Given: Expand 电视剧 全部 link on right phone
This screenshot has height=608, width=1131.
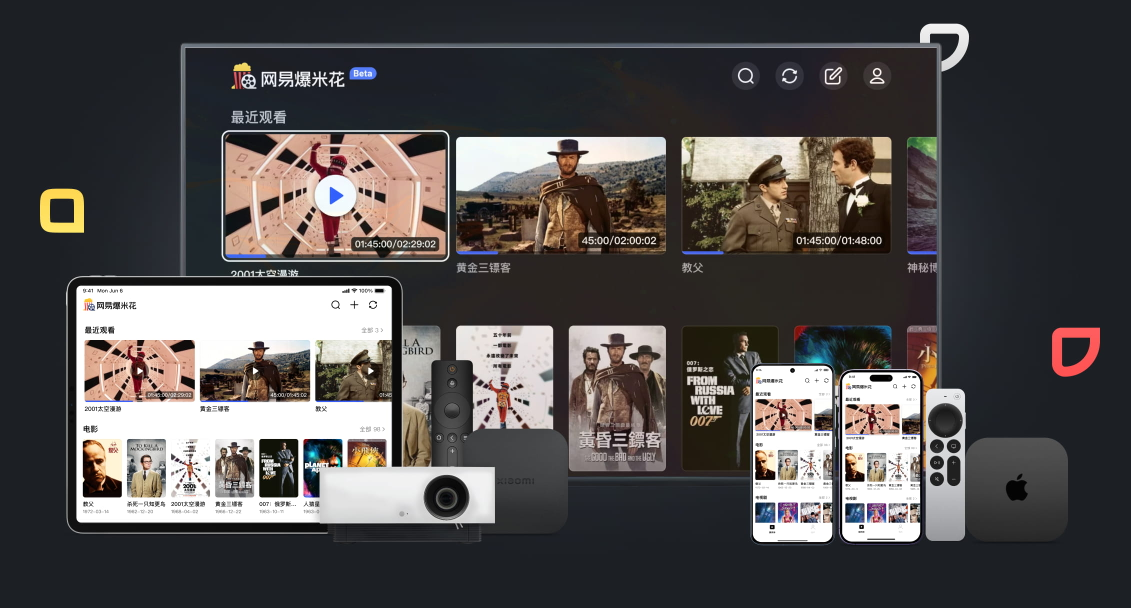Looking at the screenshot, I should coord(911,498).
